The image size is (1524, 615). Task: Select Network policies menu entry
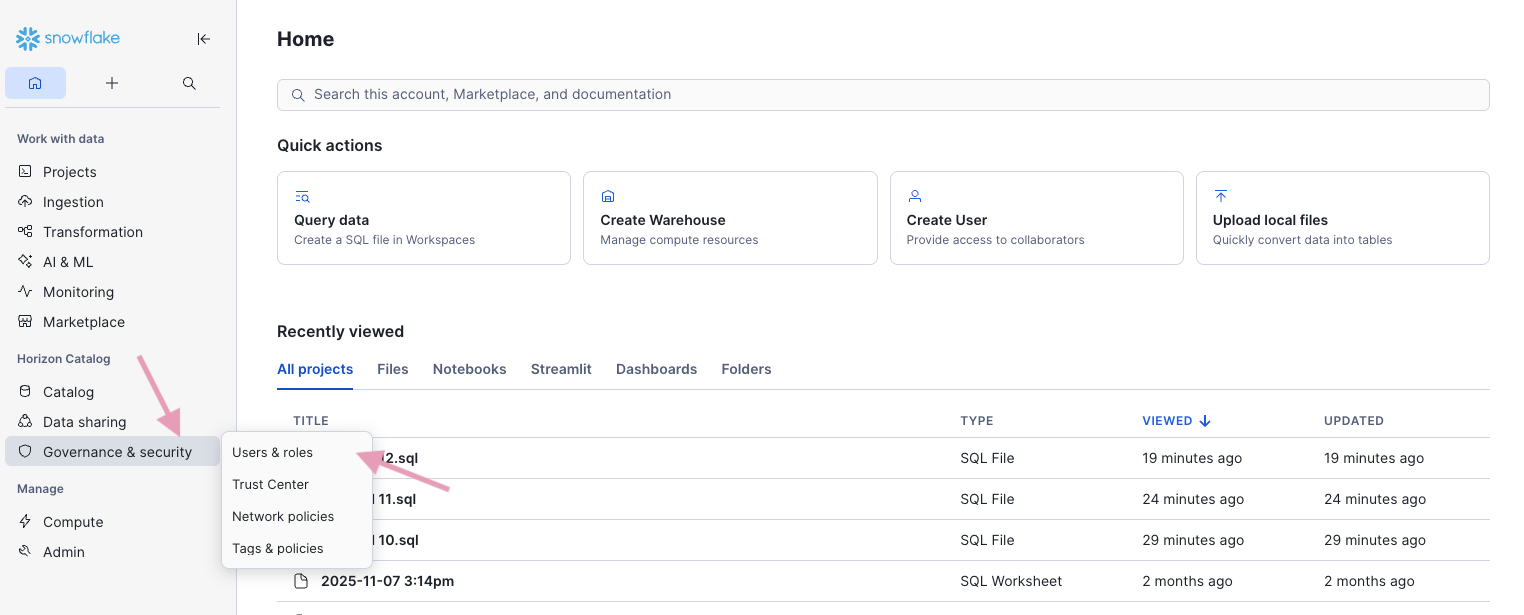[x=283, y=517]
